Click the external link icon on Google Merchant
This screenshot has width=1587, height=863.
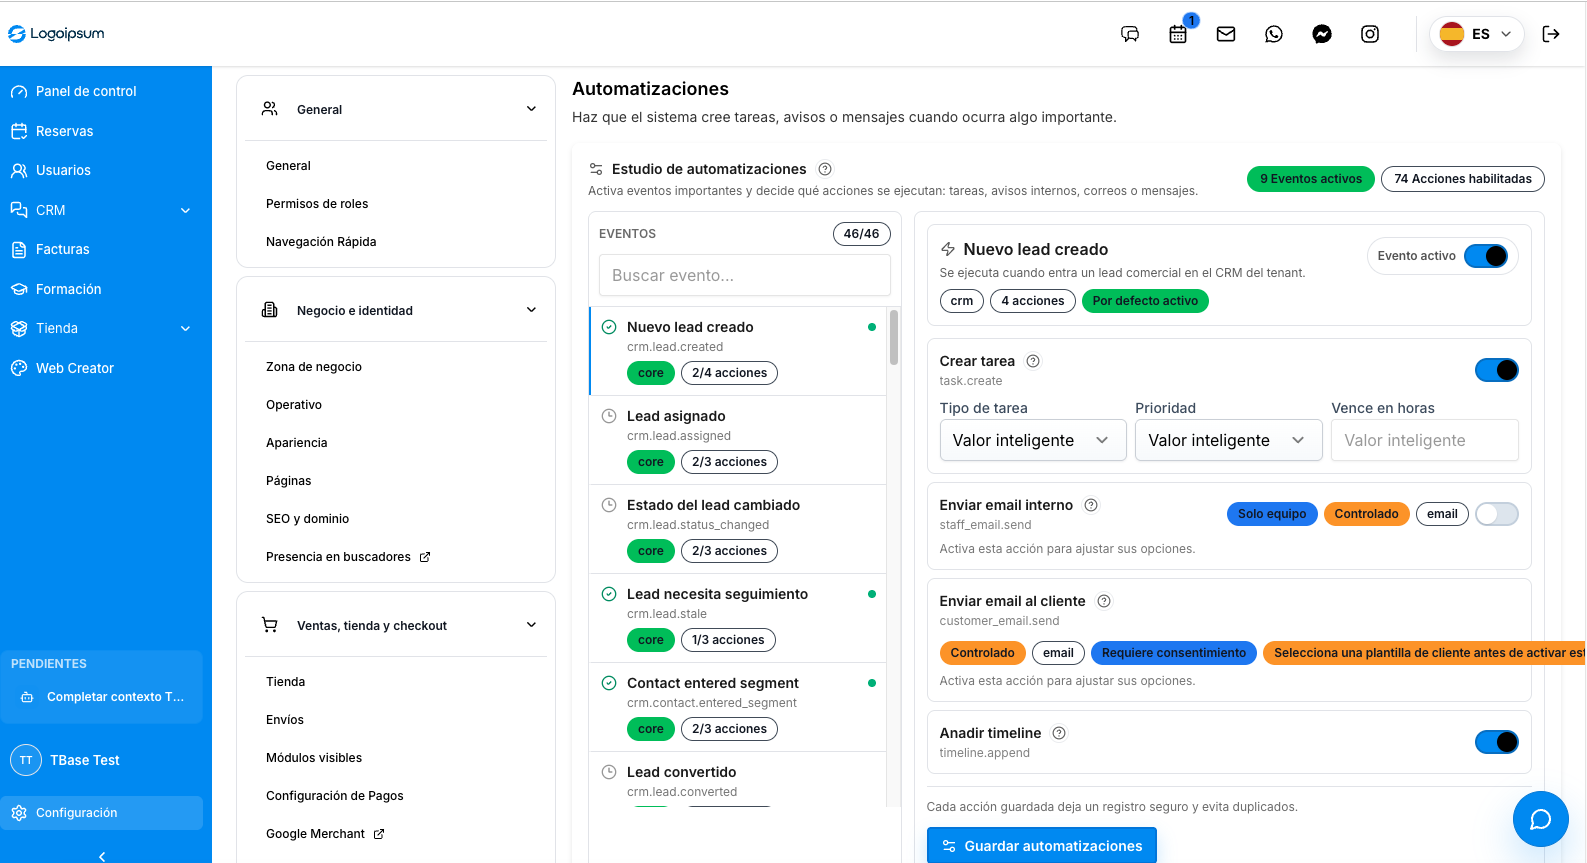(379, 834)
